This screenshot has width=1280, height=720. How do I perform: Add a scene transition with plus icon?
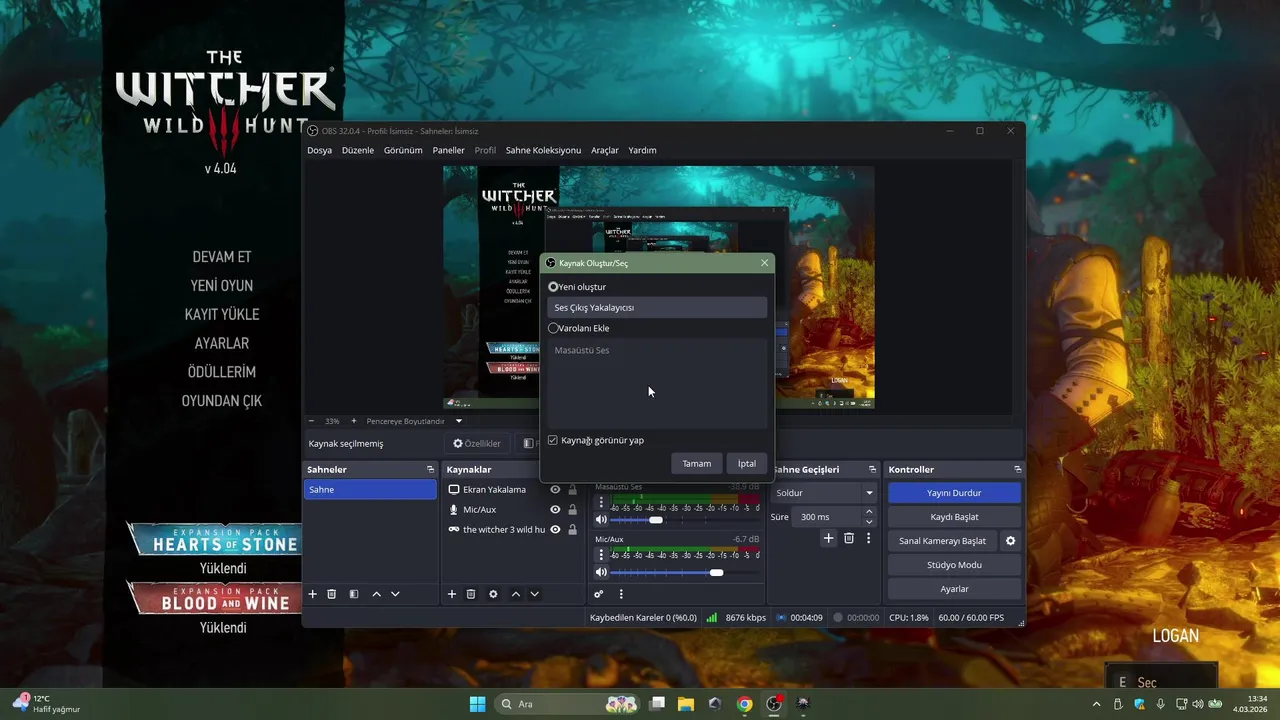pos(828,538)
